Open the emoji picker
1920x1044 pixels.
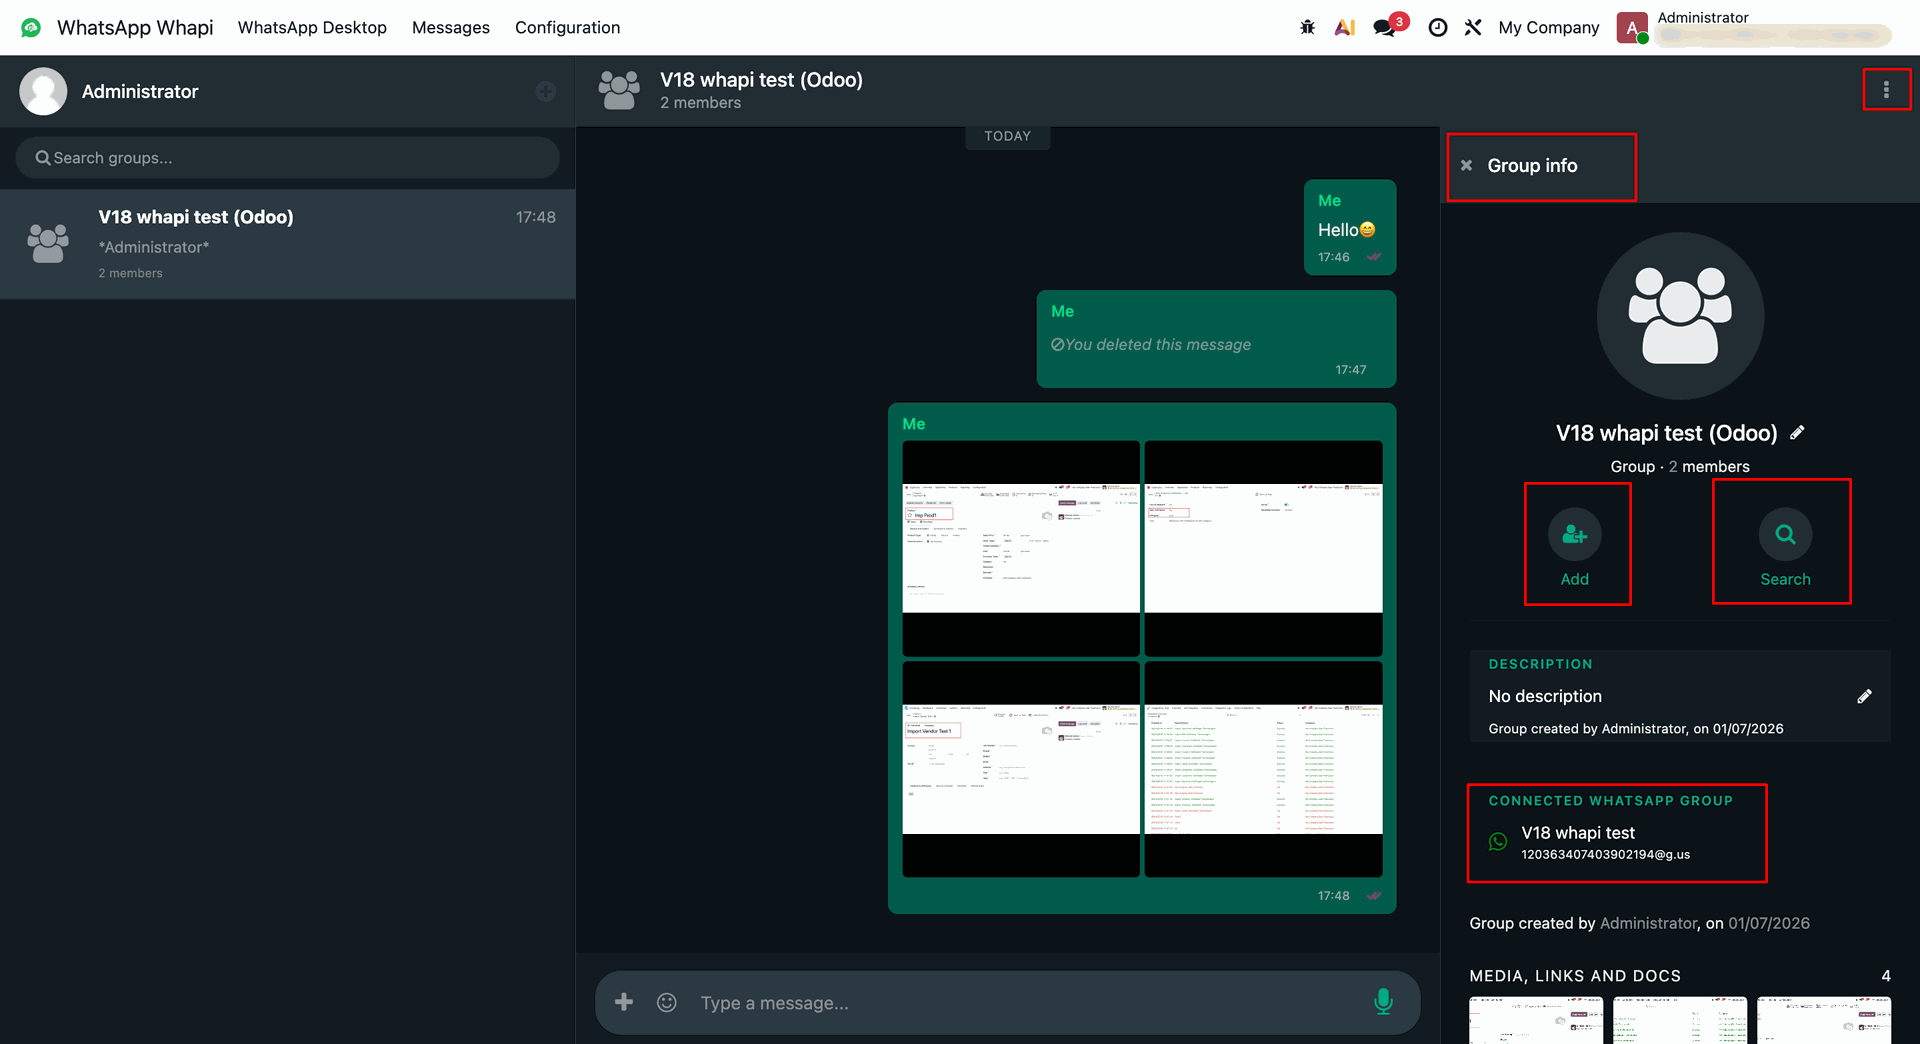(667, 1002)
